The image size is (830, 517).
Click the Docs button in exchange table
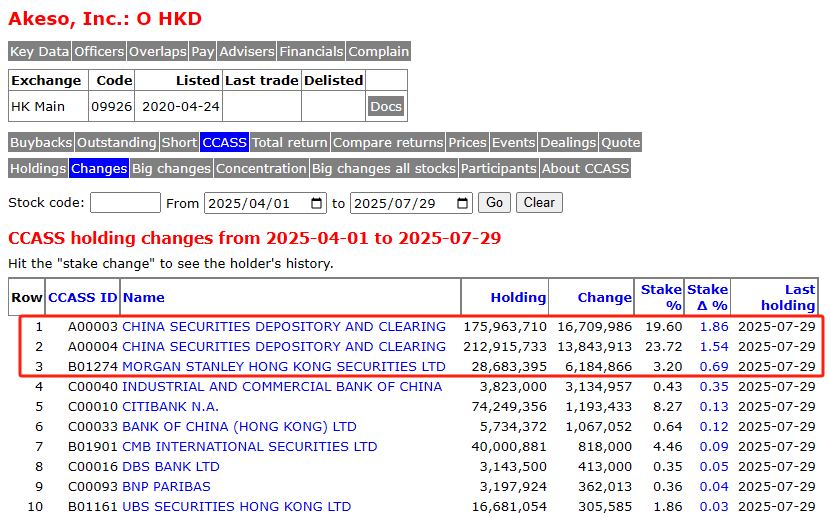pyautogui.click(x=386, y=106)
